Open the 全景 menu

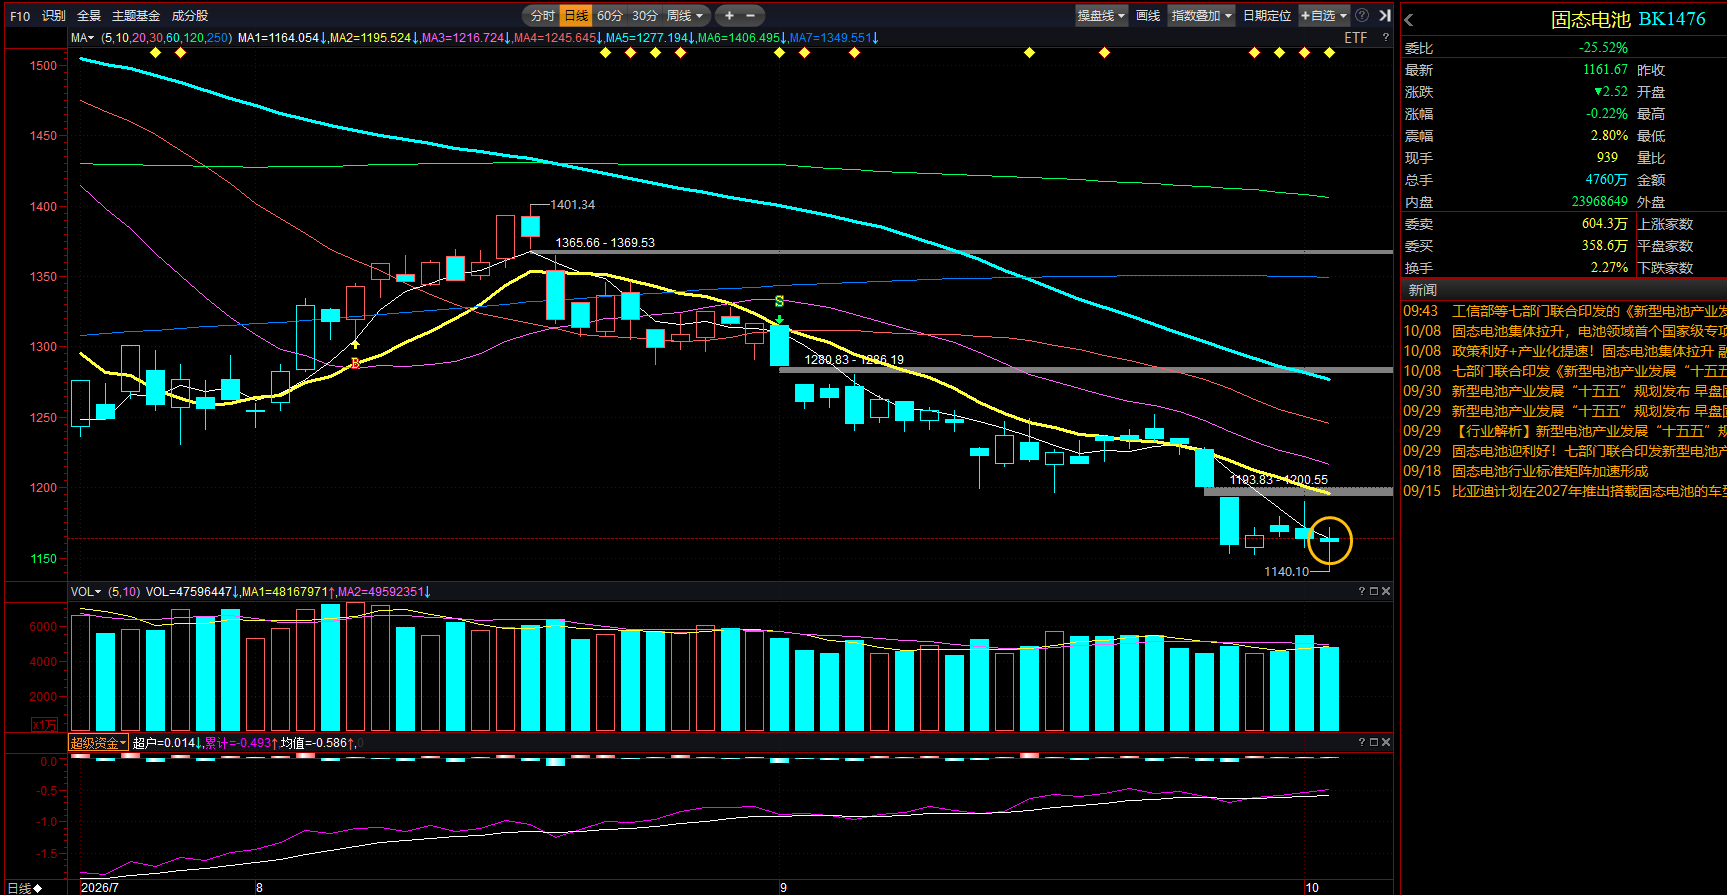[89, 16]
